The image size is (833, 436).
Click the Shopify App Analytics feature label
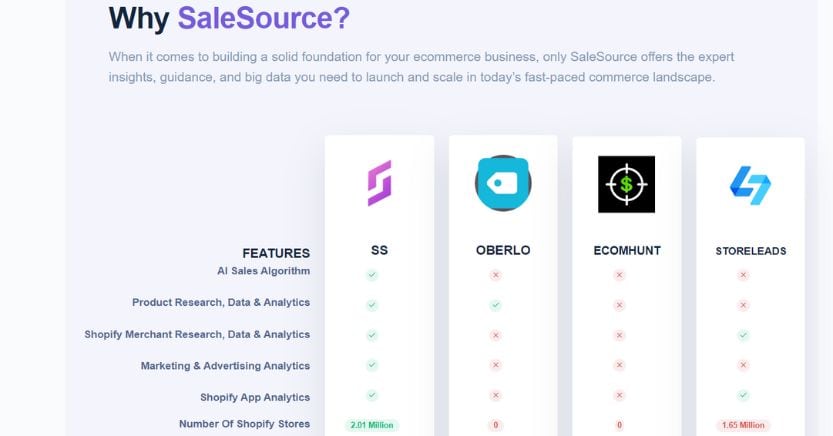coord(255,397)
